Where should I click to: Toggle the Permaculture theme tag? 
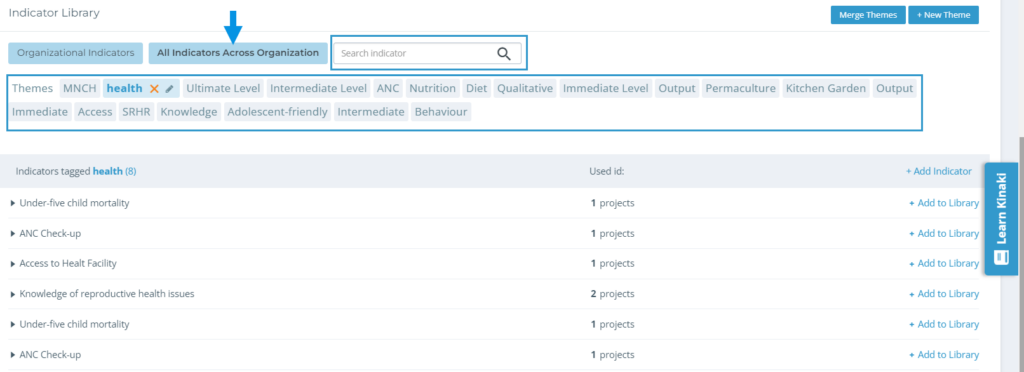(x=741, y=88)
